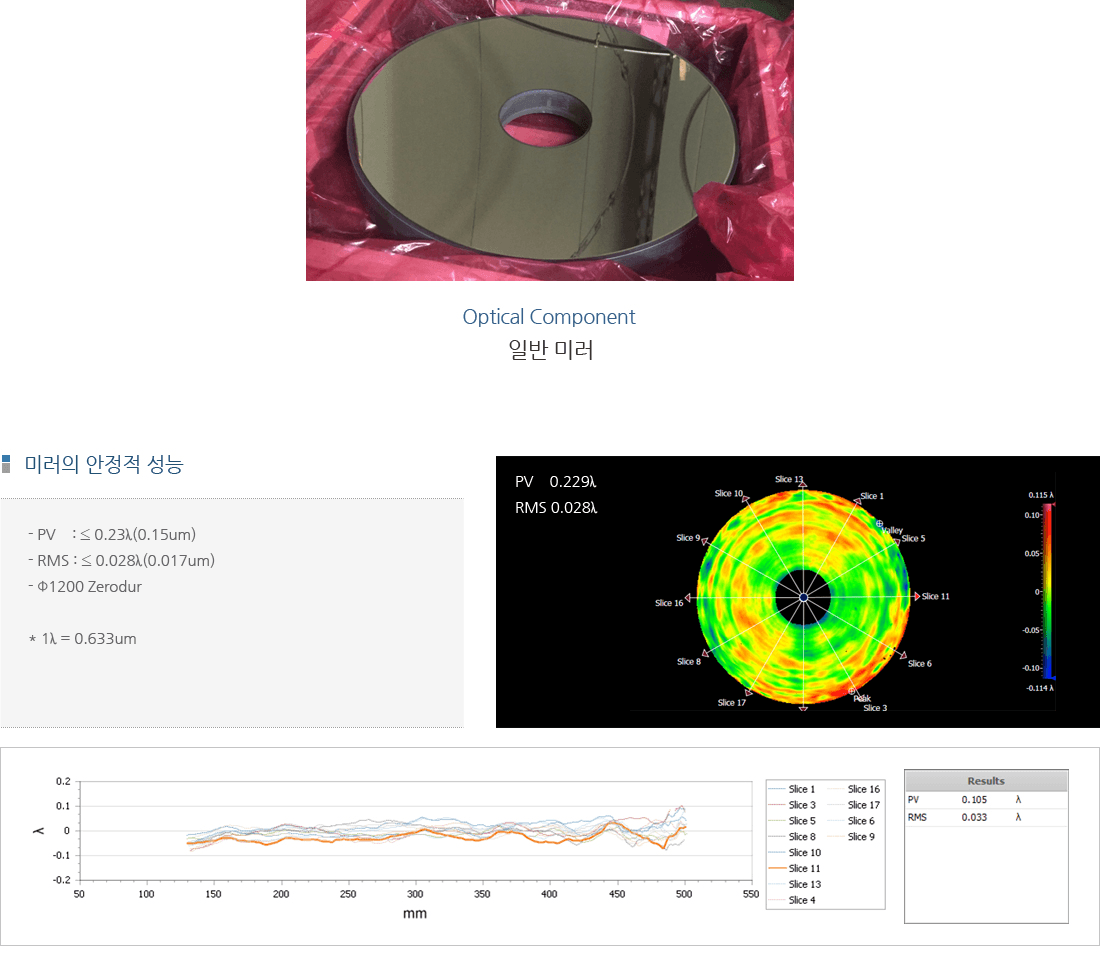Click the Peak point marker on the map
Viewport: 1100px width, 964px height.
(x=853, y=692)
